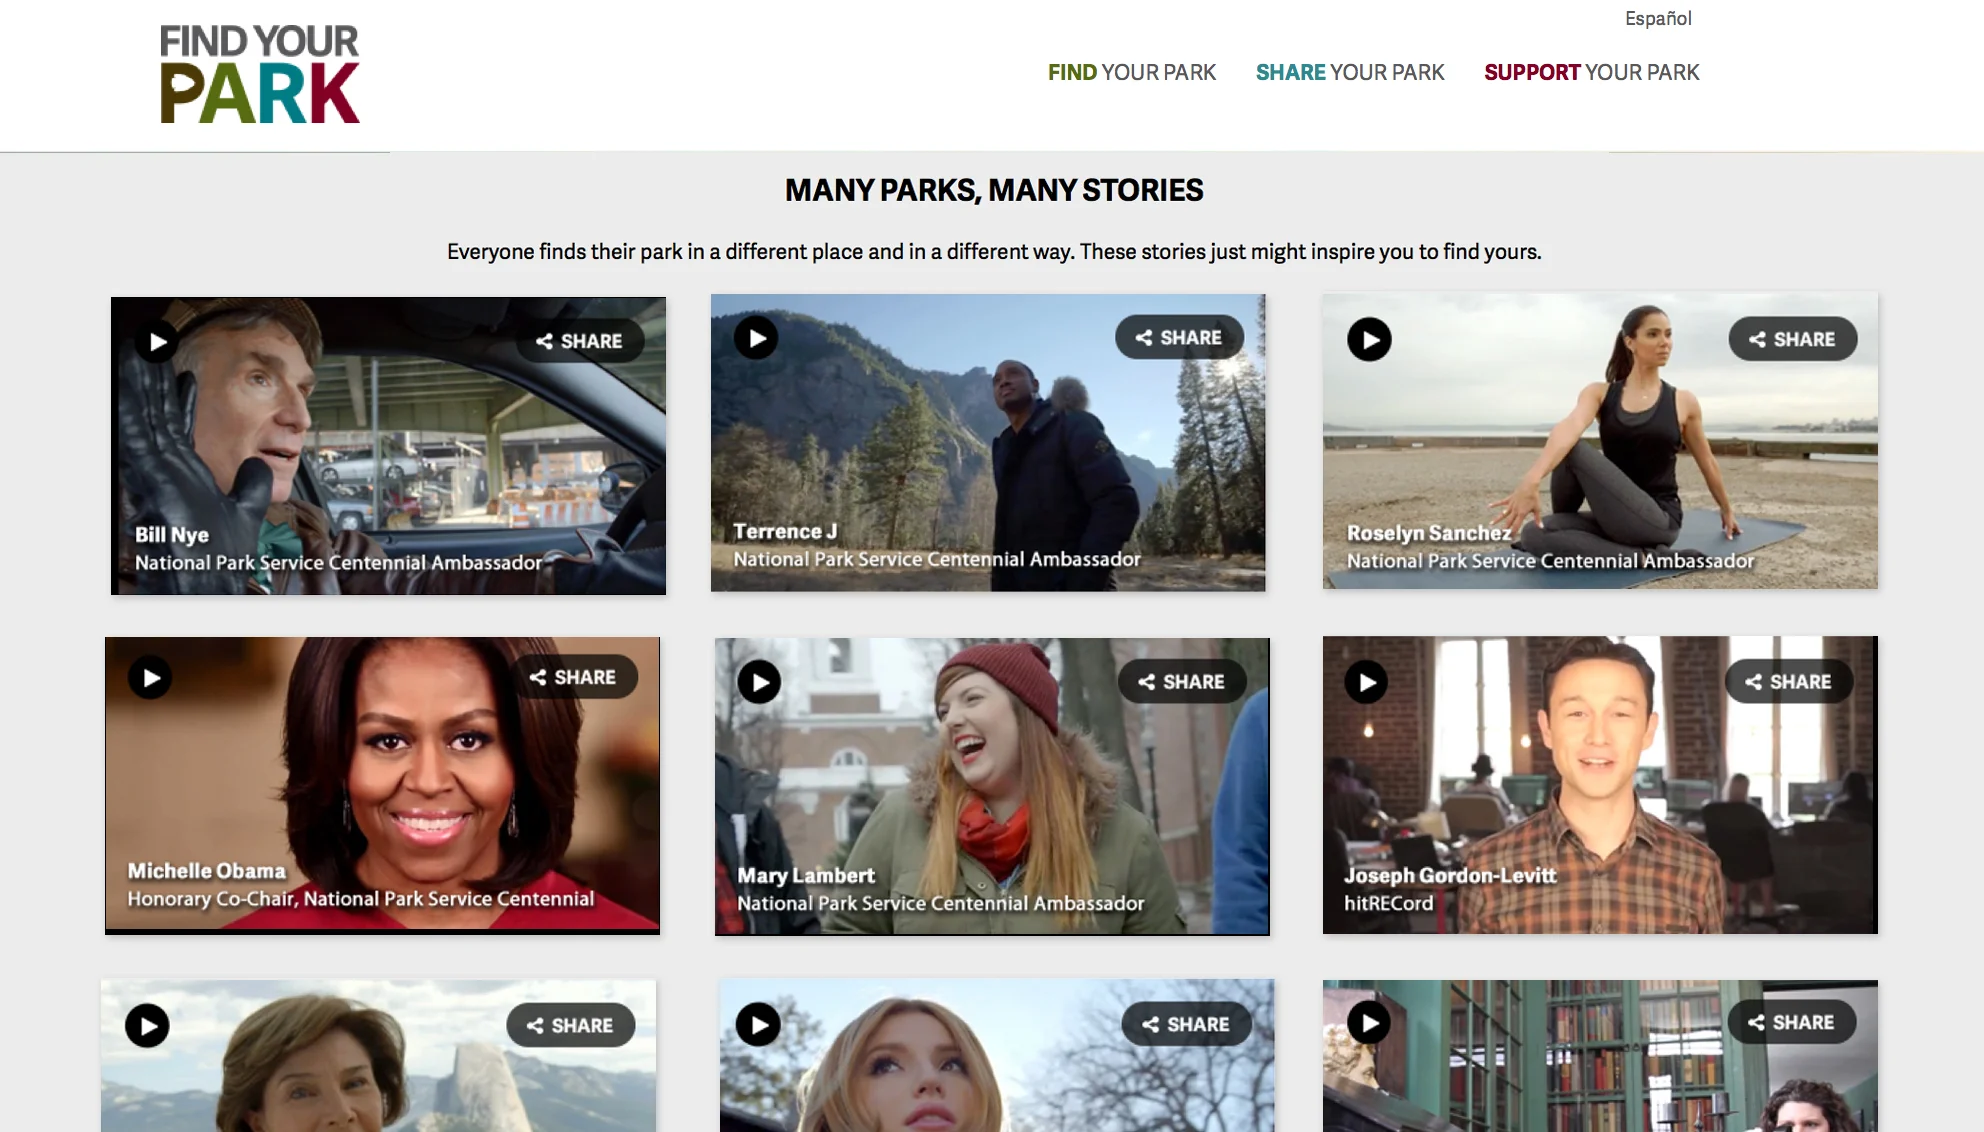This screenshot has height=1132, width=1984.
Task: Share the Michelle Obama story
Action: (x=573, y=677)
